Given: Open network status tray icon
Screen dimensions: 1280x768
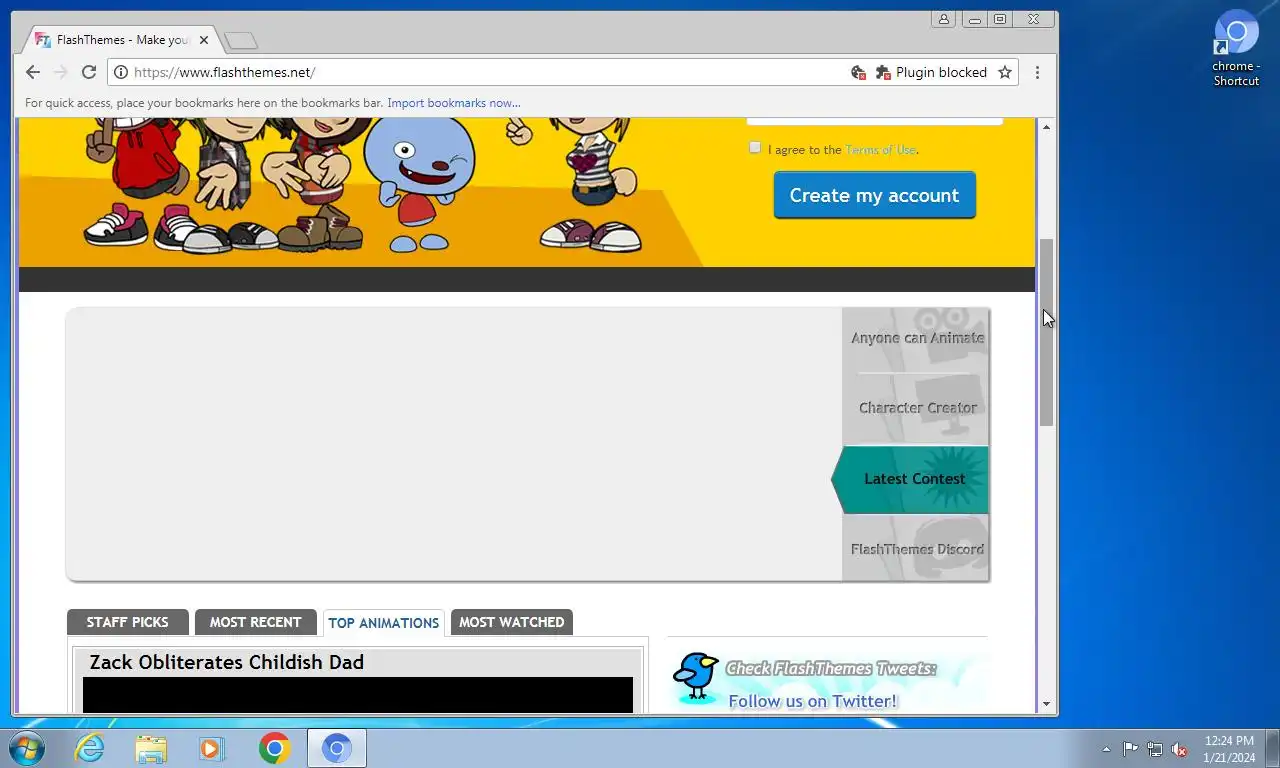Looking at the screenshot, I should pyautogui.click(x=1155, y=749).
